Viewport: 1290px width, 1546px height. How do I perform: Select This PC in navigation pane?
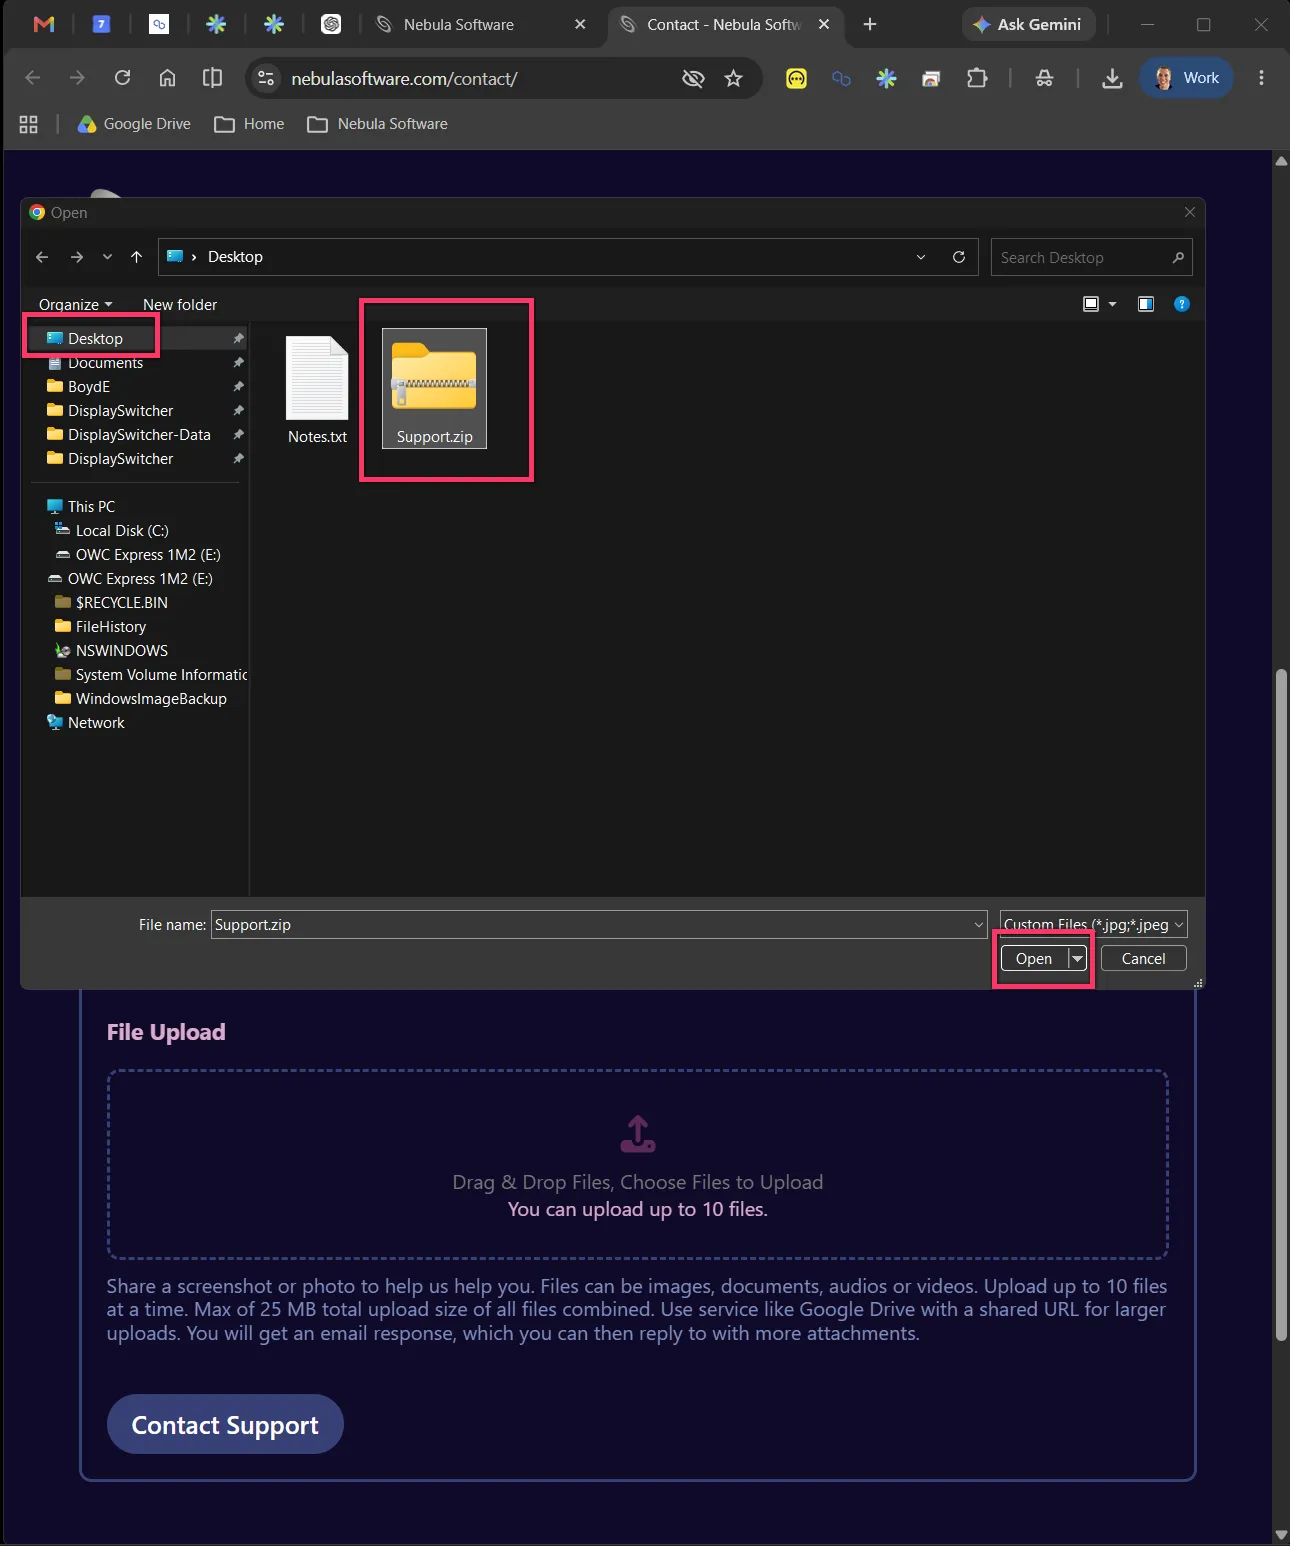[91, 507]
